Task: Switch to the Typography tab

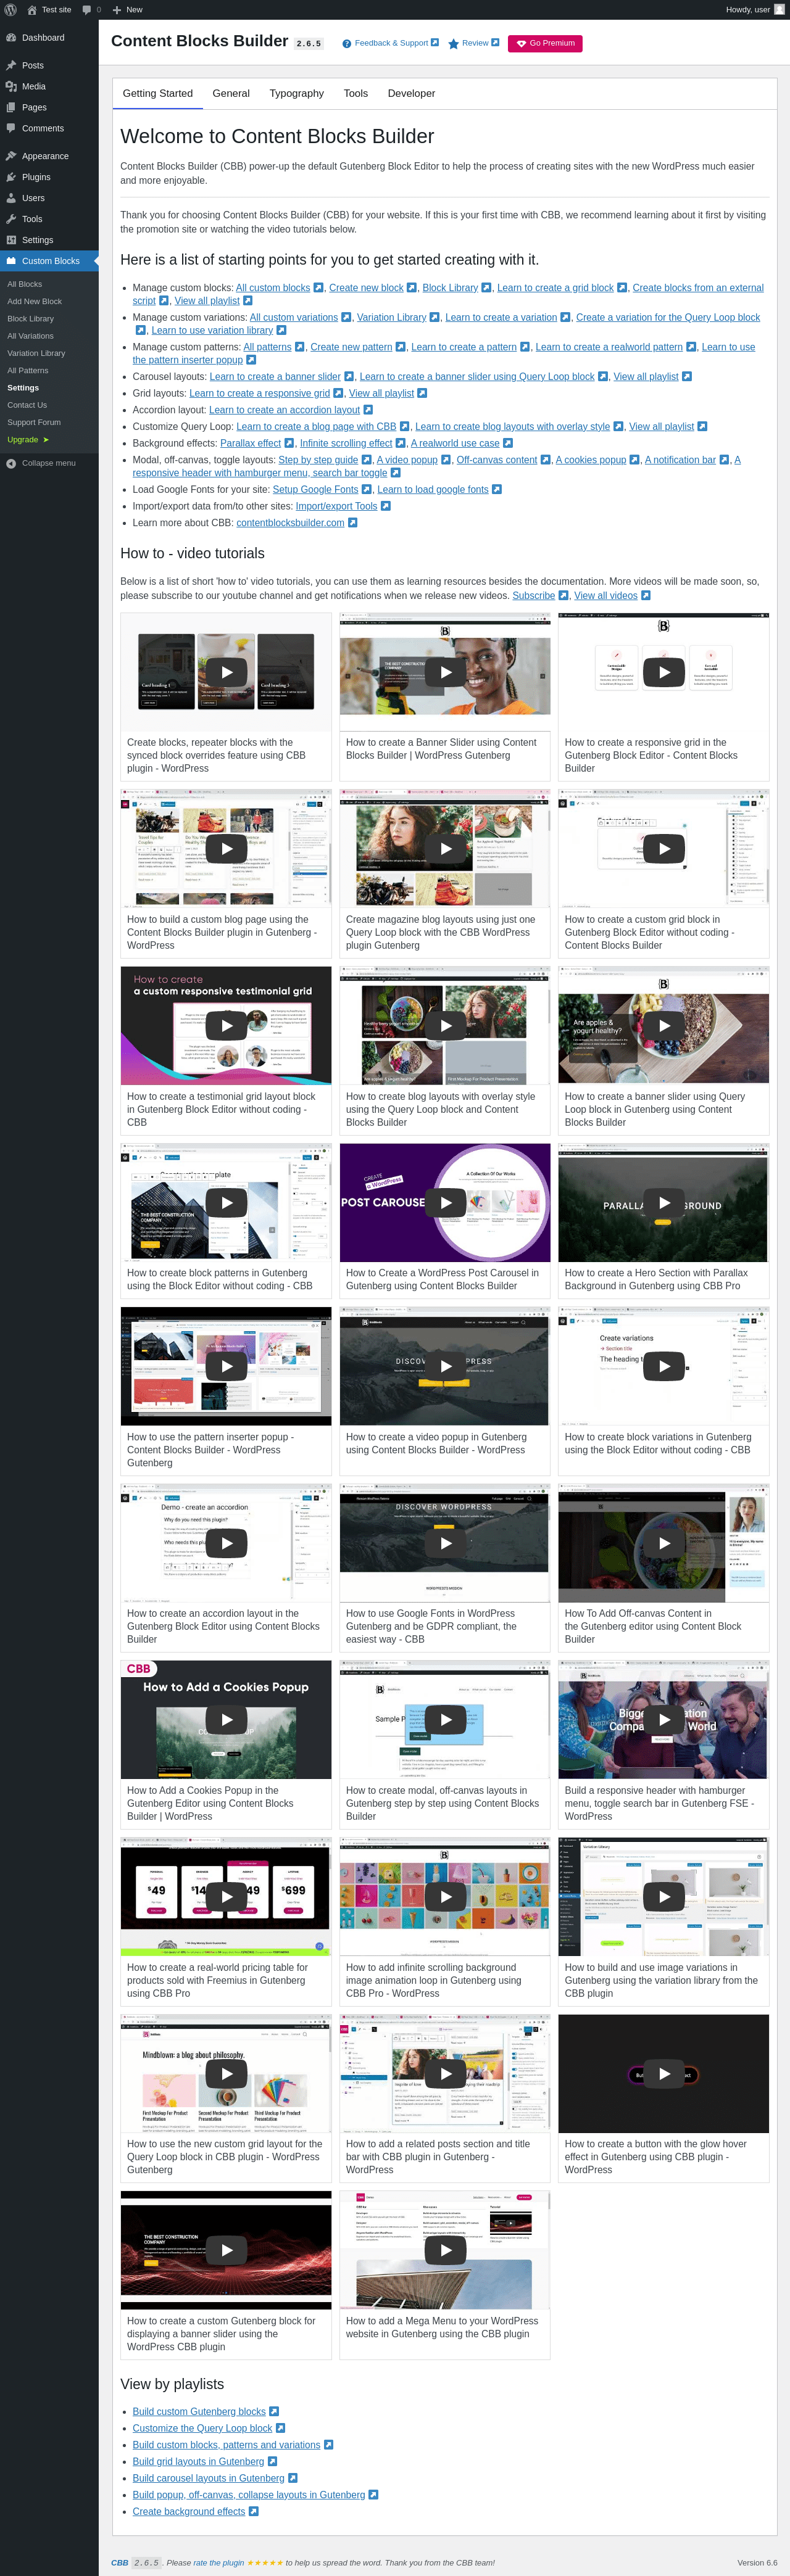Action: [297, 94]
